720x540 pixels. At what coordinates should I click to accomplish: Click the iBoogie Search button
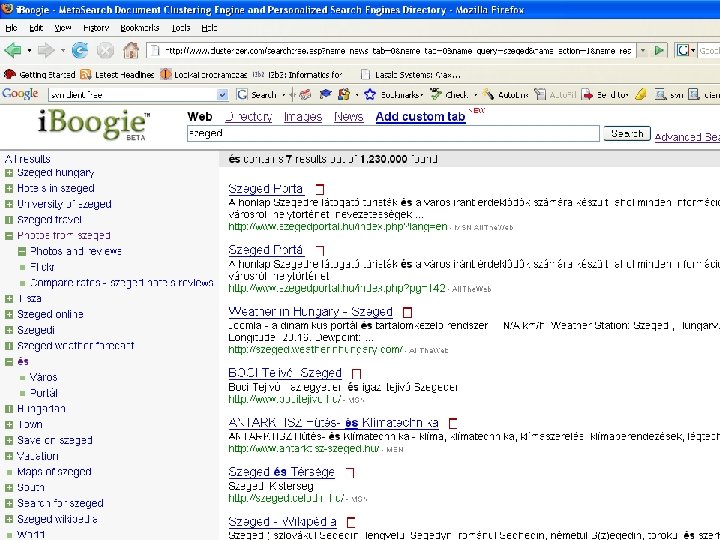627,133
